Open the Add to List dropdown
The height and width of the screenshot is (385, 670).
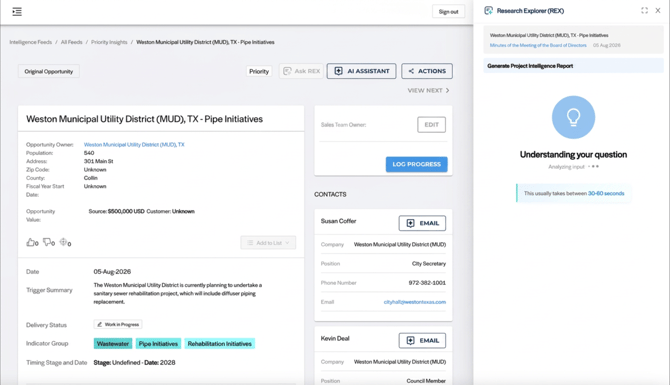pos(268,243)
